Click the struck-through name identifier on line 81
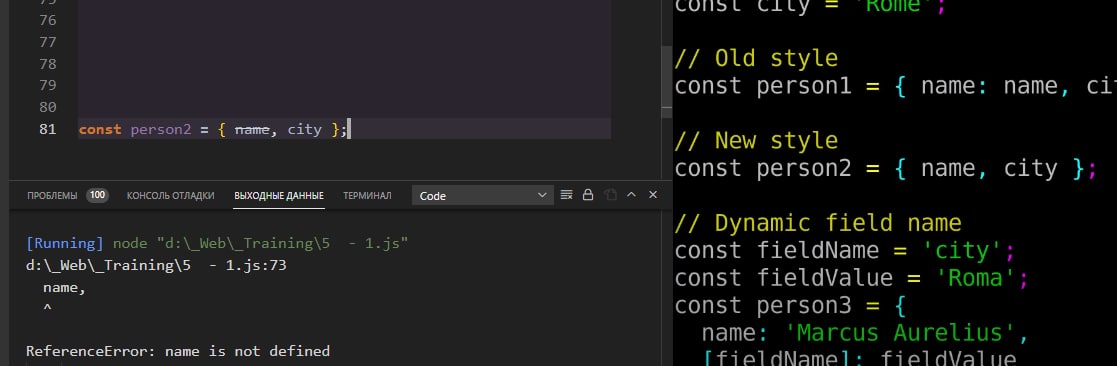 point(252,130)
